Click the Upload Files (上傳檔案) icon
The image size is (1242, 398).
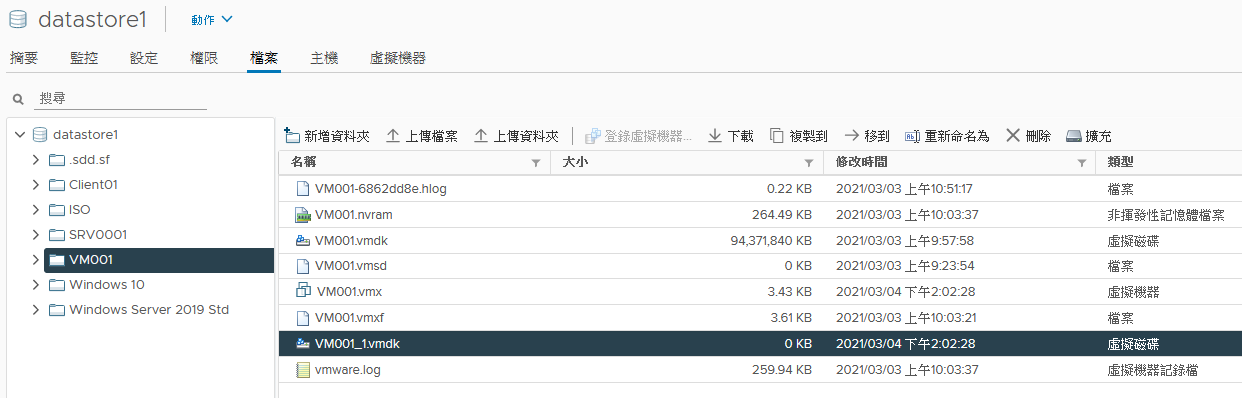(393, 136)
